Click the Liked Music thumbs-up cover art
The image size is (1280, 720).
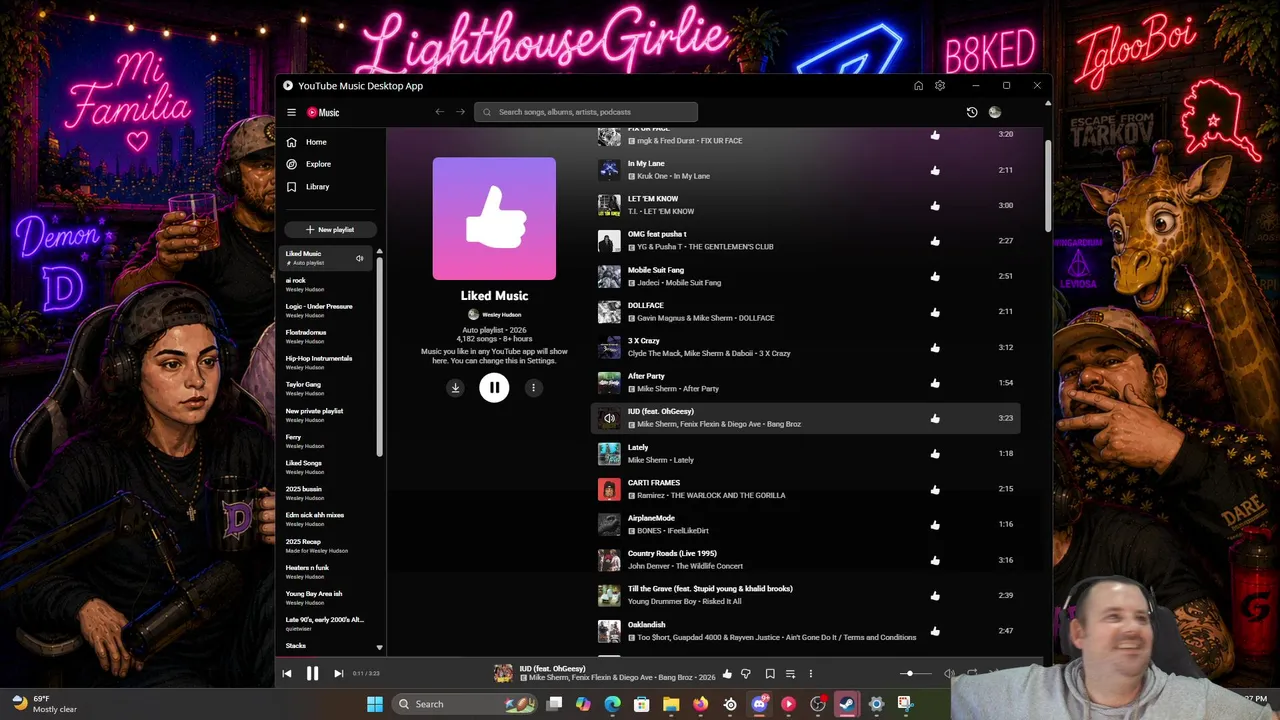[494, 219]
